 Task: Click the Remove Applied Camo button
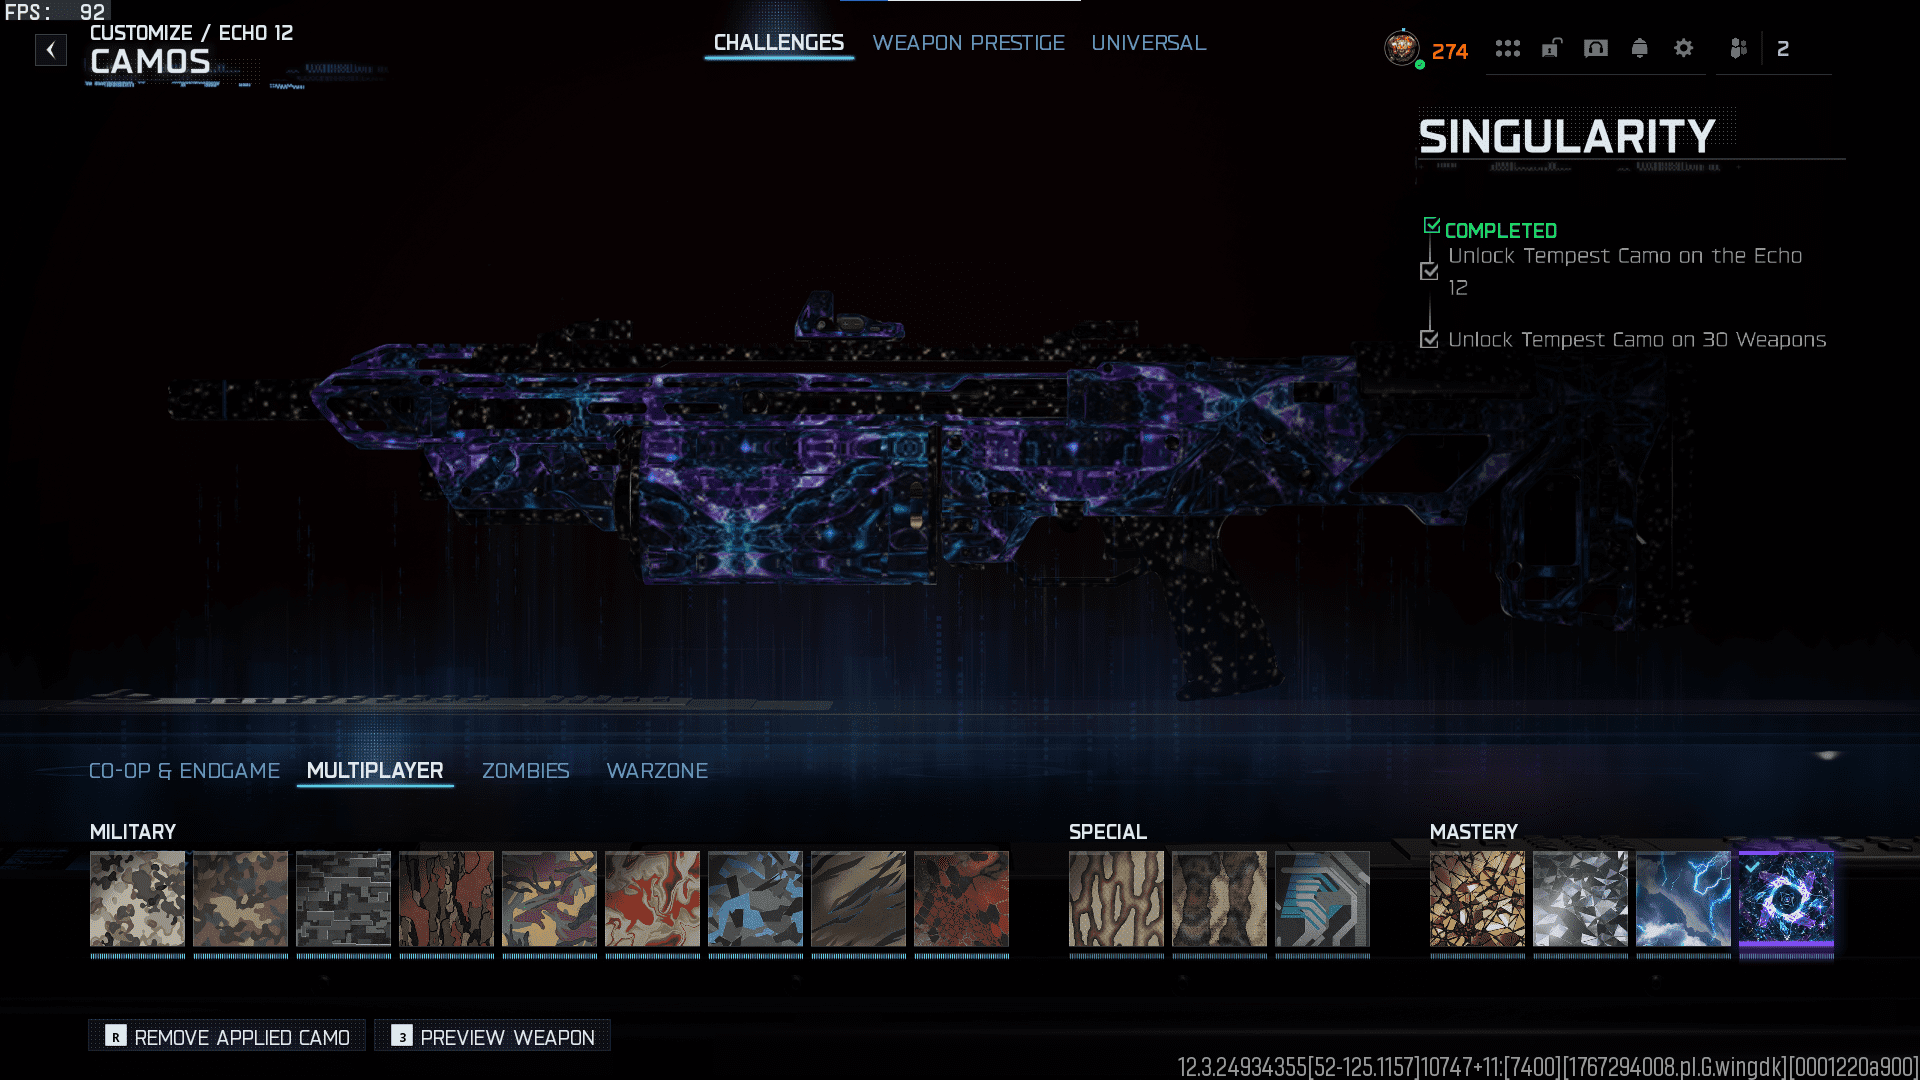point(228,1036)
